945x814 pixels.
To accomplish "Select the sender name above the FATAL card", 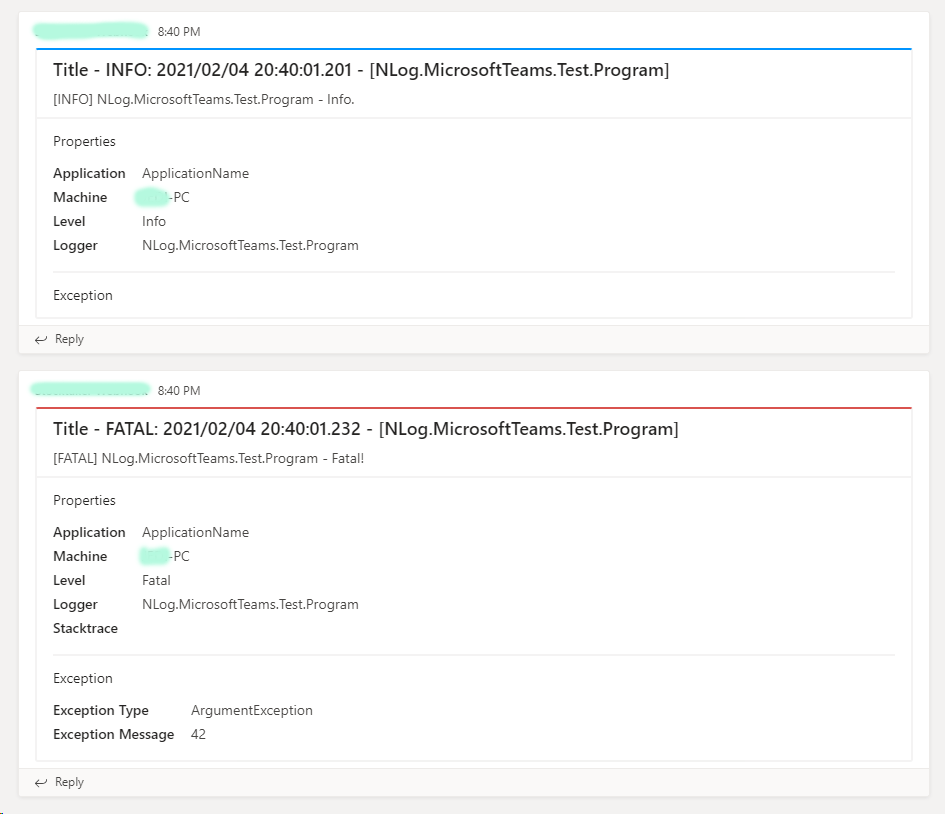I will tap(90, 390).
